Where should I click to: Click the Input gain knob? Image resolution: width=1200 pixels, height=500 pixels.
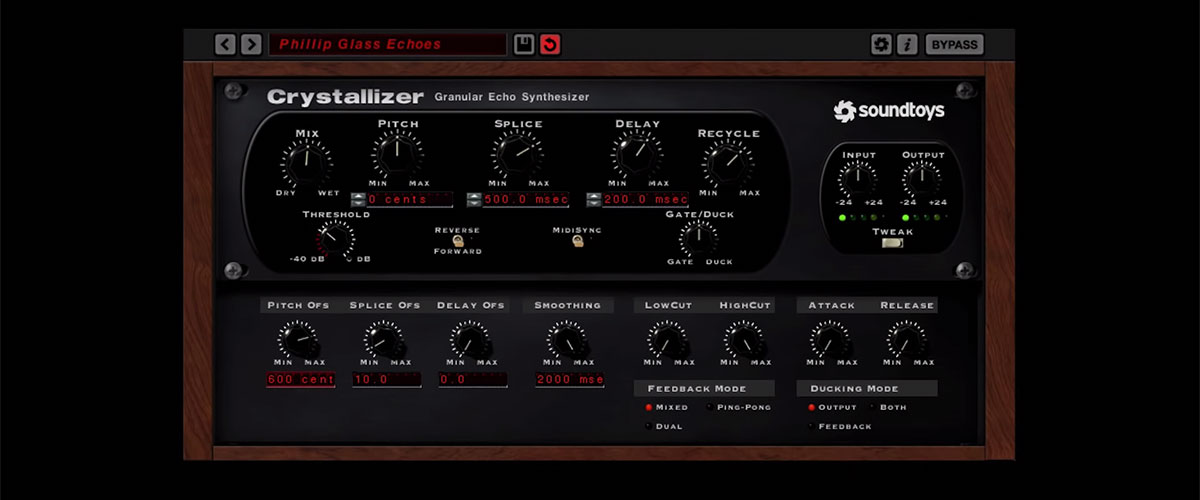click(x=857, y=179)
